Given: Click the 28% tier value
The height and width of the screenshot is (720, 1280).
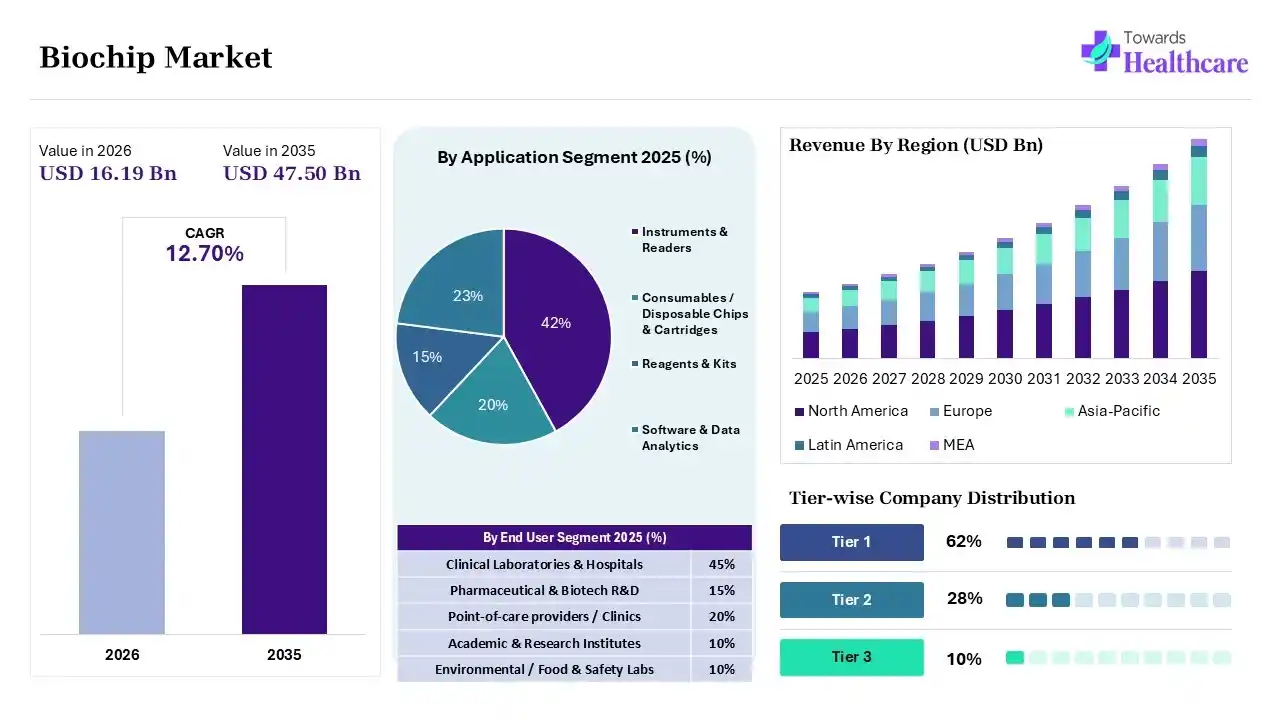Looking at the screenshot, I should coord(964,599).
